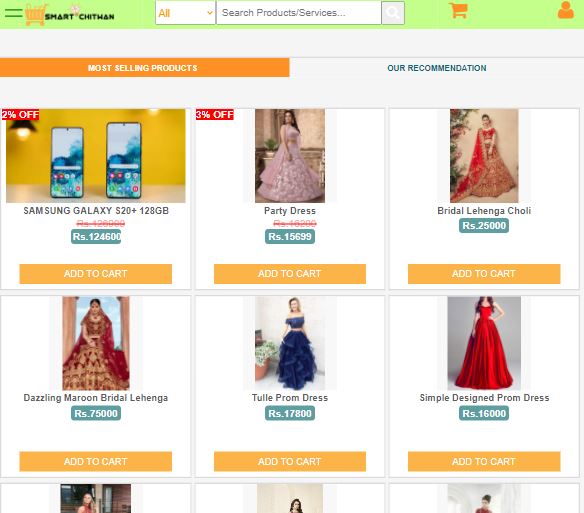Open the Simple Designed Prom Dress title

point(484,398)
